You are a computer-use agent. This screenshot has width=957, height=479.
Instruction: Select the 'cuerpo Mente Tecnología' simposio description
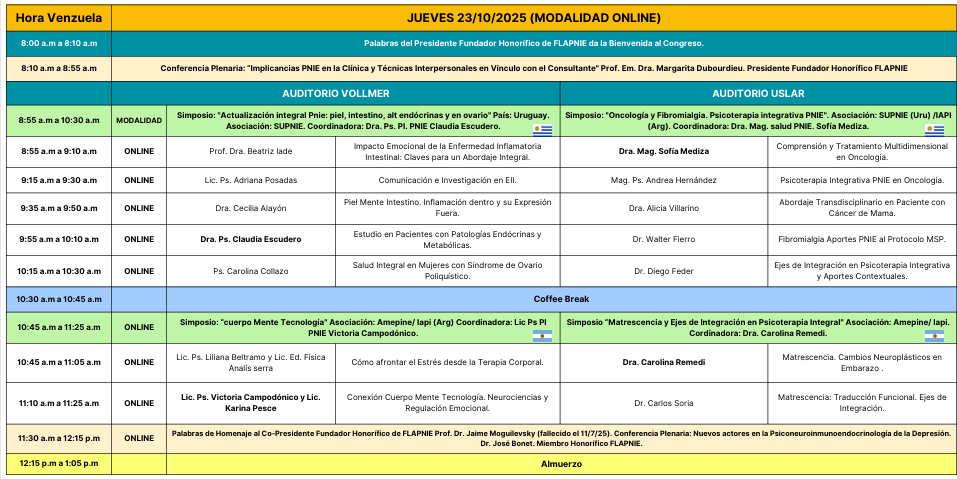coord(363,327)
